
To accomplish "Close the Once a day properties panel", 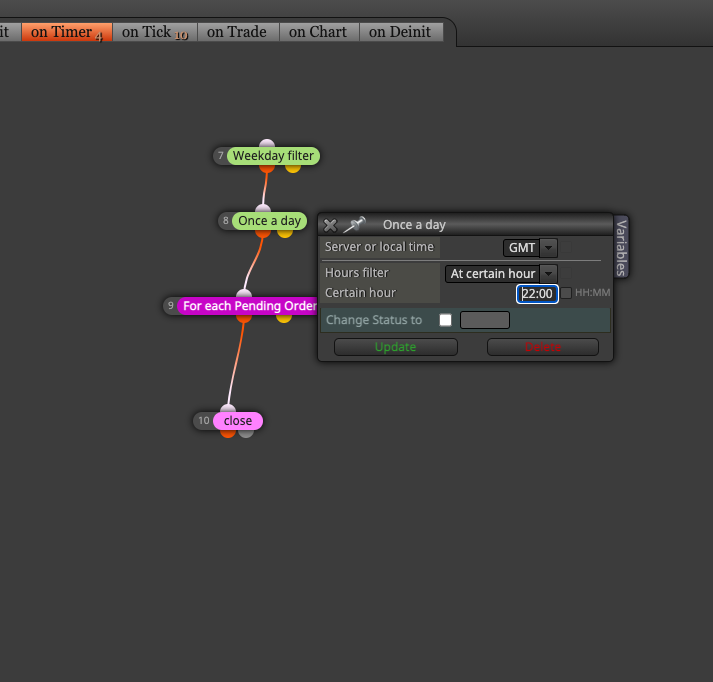I will (x=330, y=225).
